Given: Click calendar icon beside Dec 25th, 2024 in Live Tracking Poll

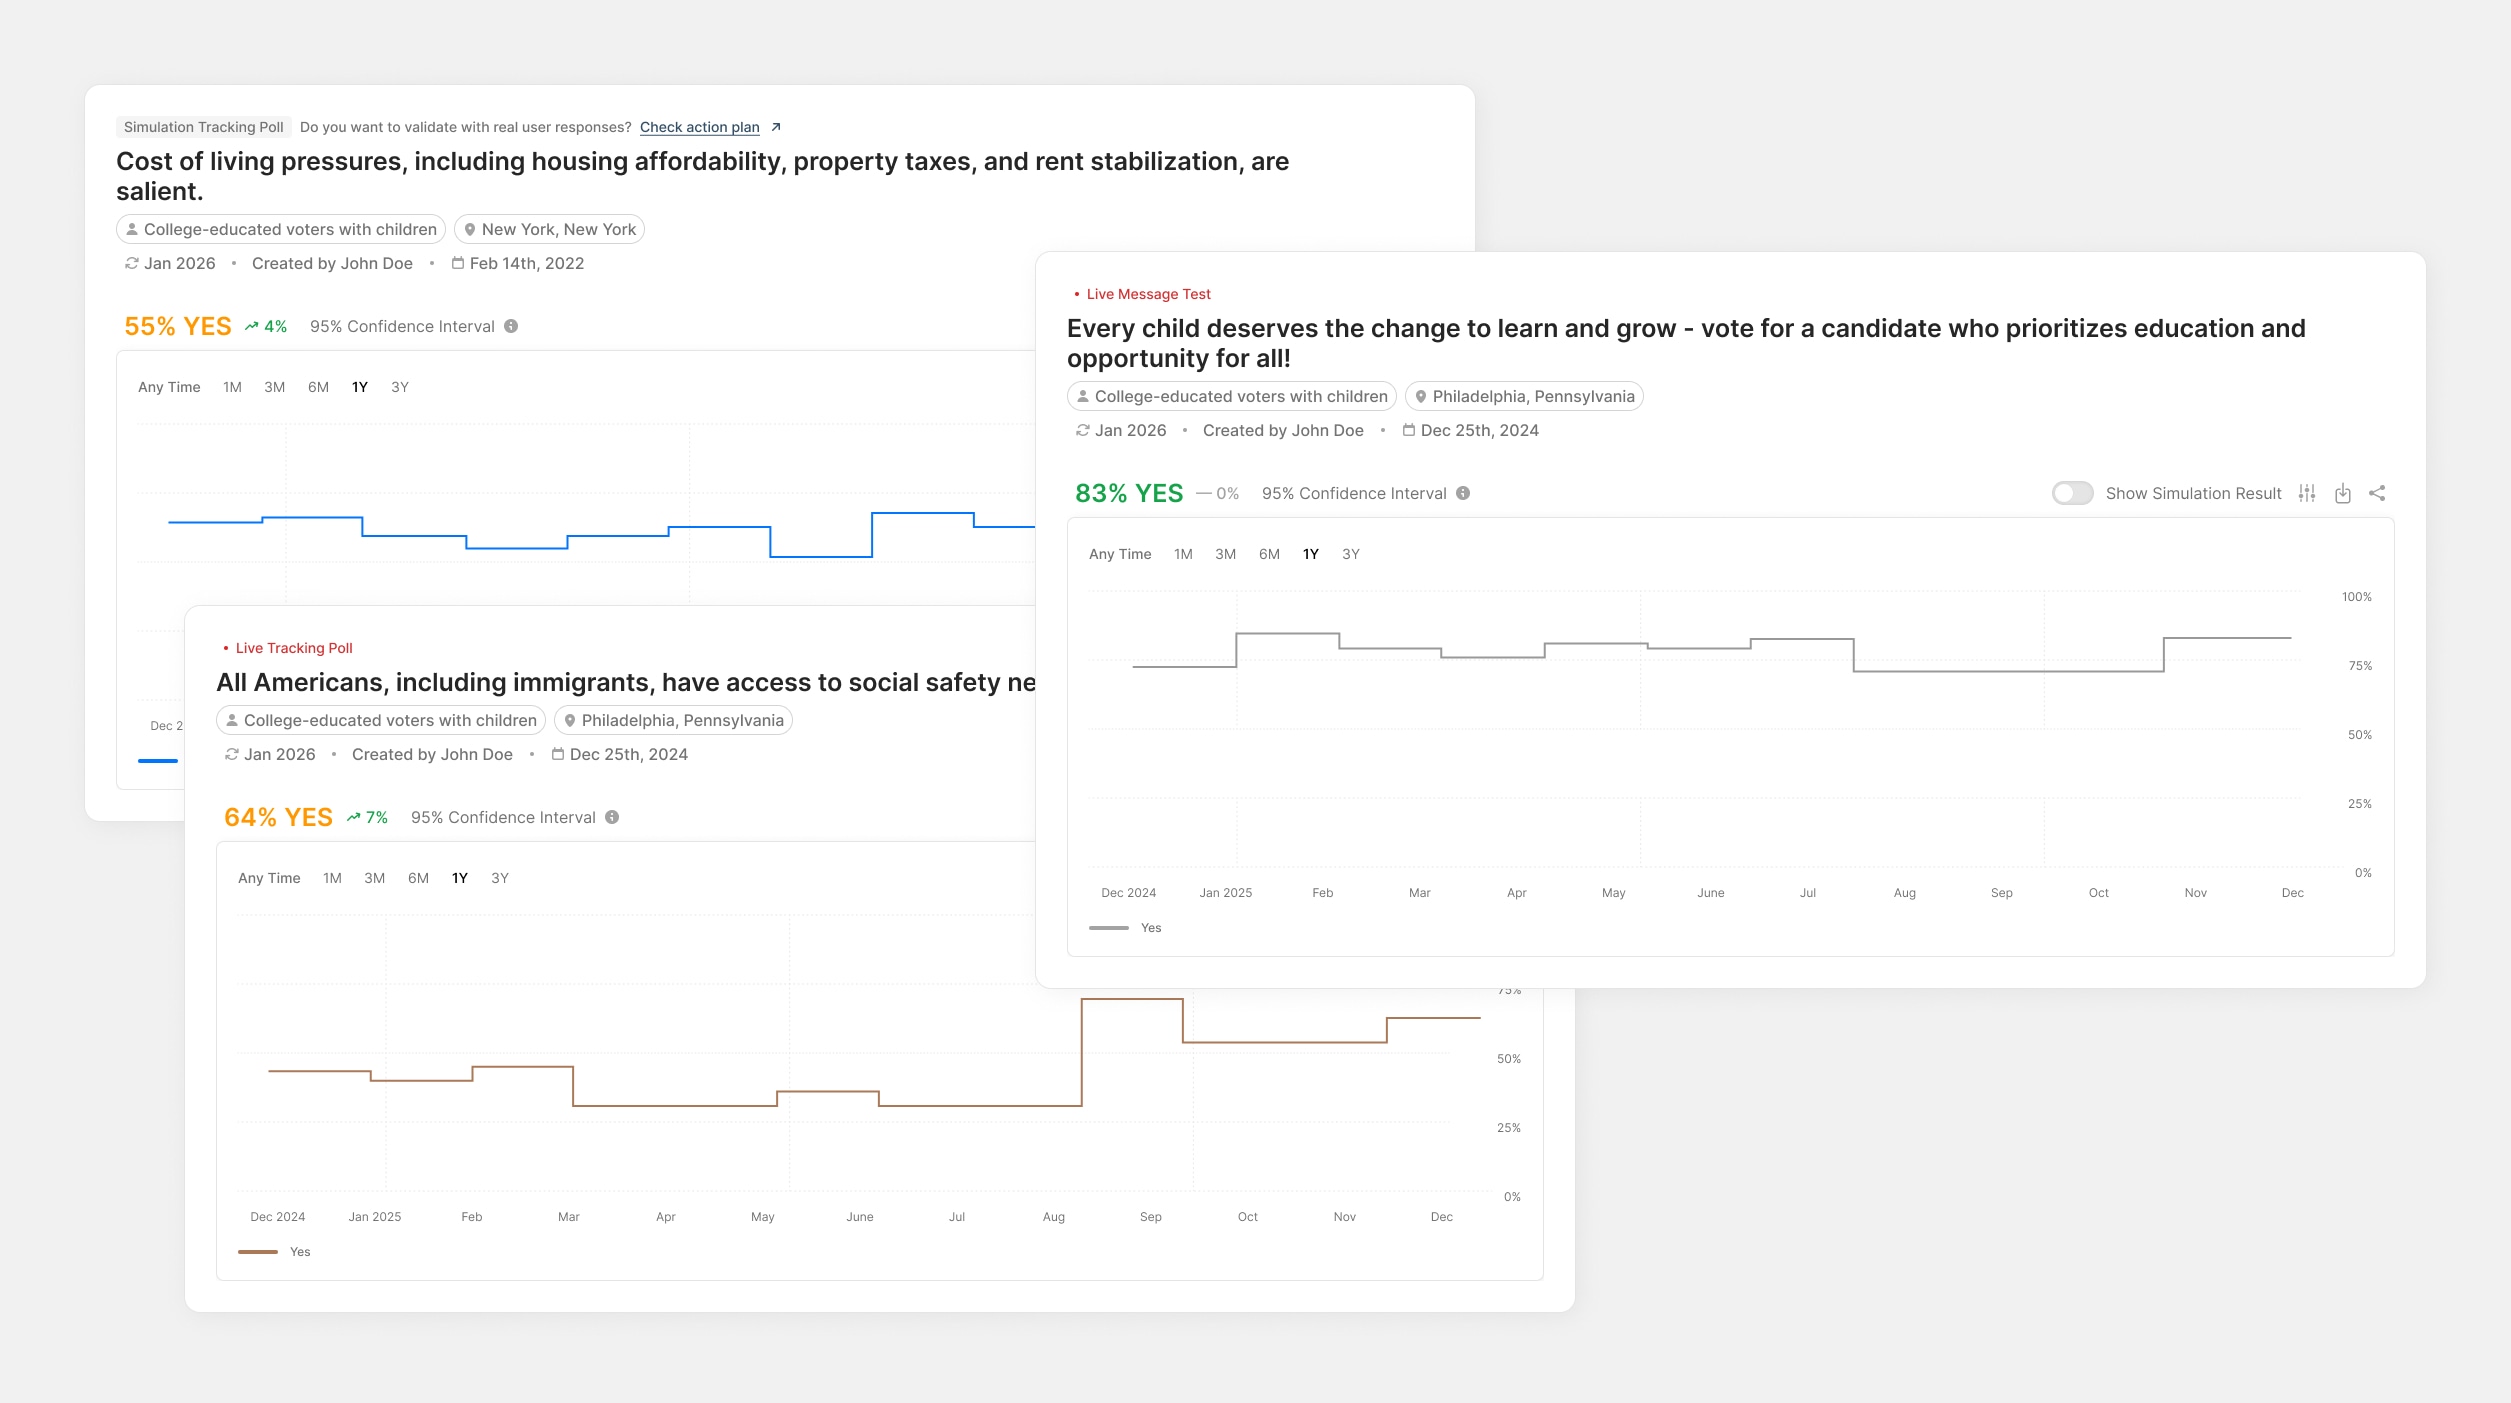Looking at the screenshot, I should pos(558,754).
